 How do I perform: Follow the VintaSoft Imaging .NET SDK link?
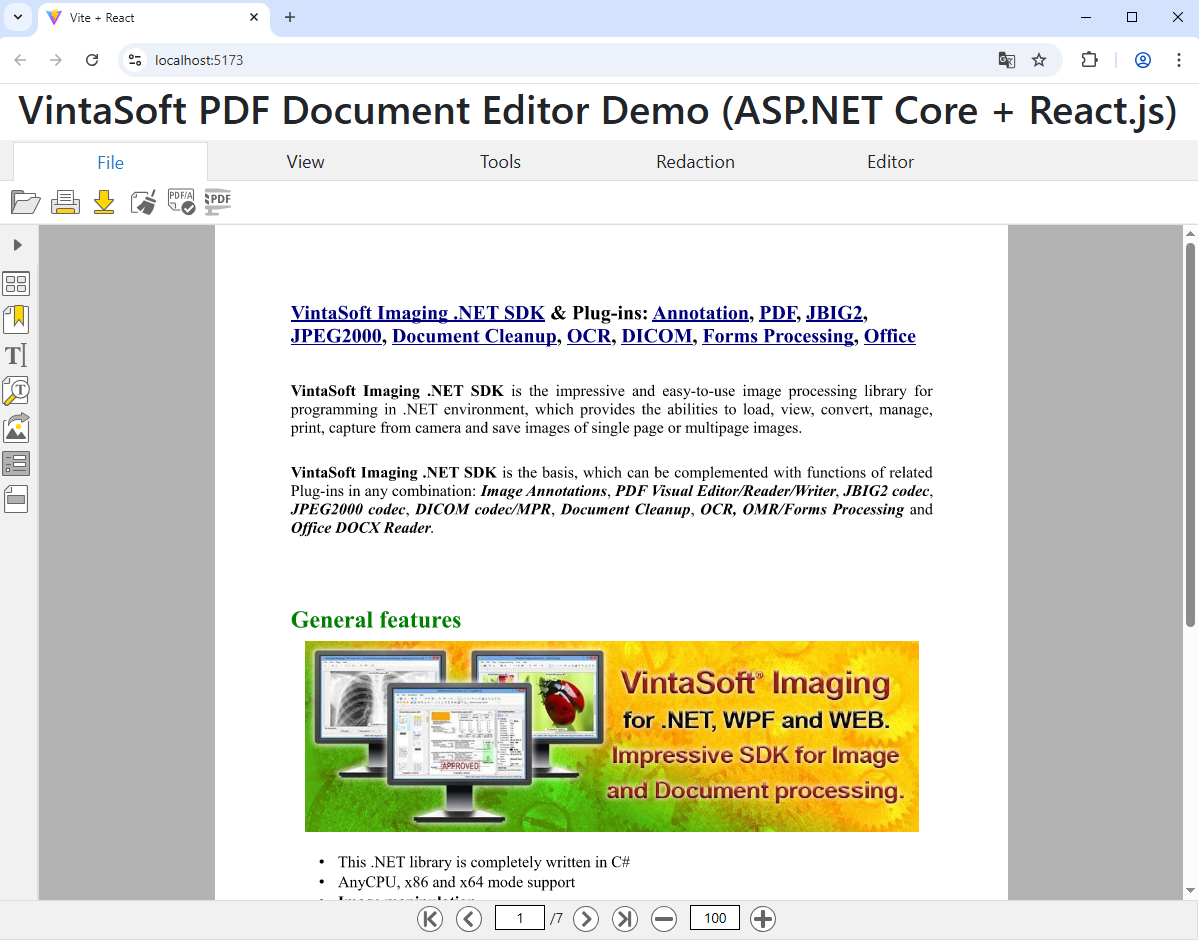418,313
